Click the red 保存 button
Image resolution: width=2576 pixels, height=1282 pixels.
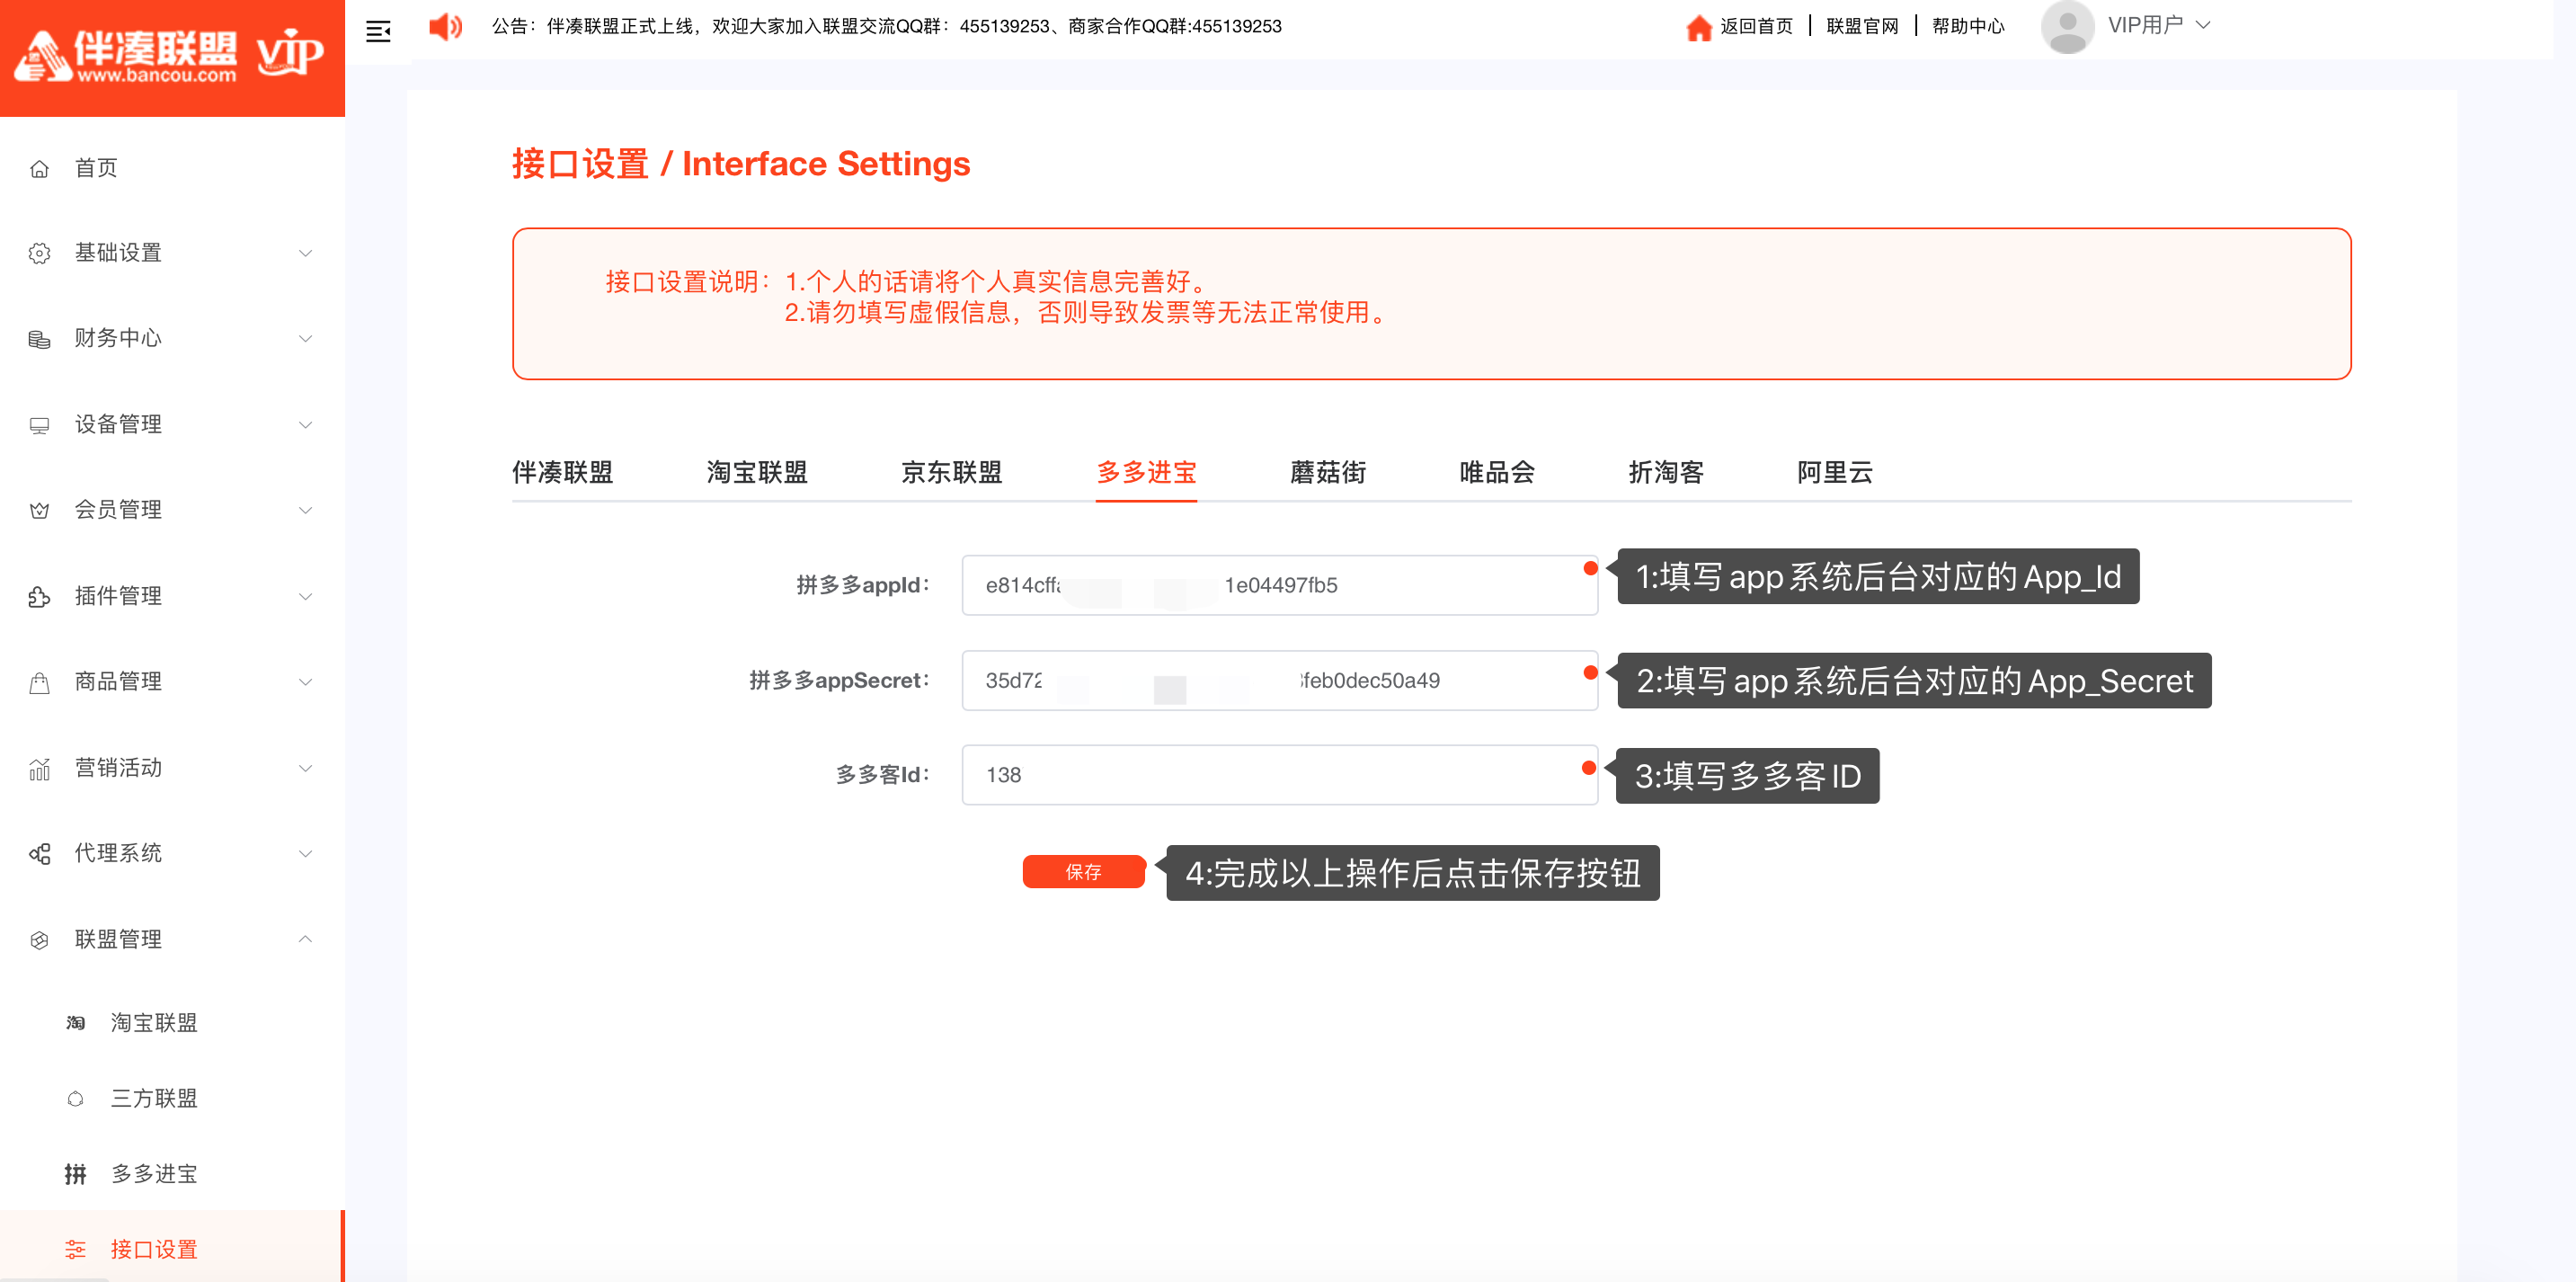(x=1083, y=872)
